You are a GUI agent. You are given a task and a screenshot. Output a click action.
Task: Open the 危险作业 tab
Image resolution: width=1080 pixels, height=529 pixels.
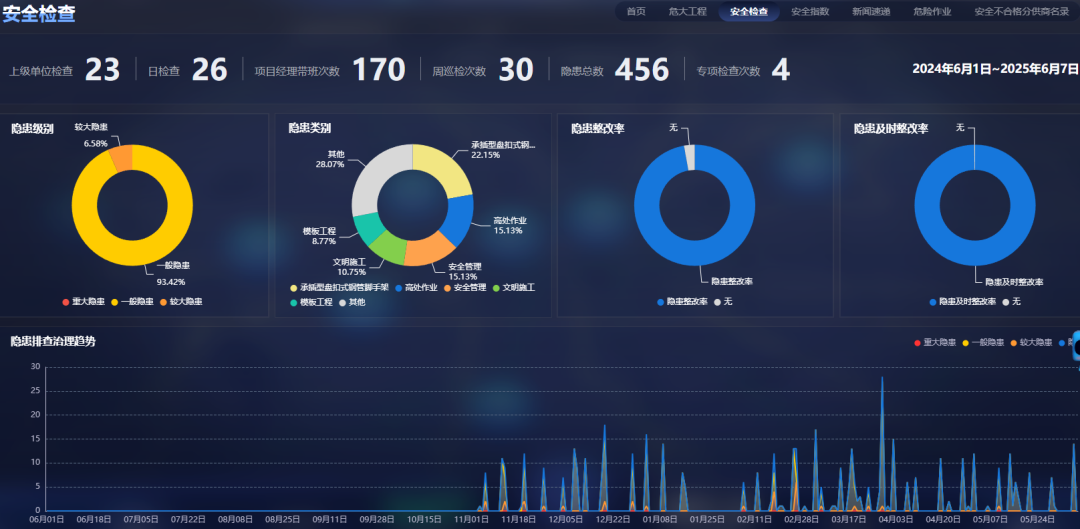tap(932, 12)
